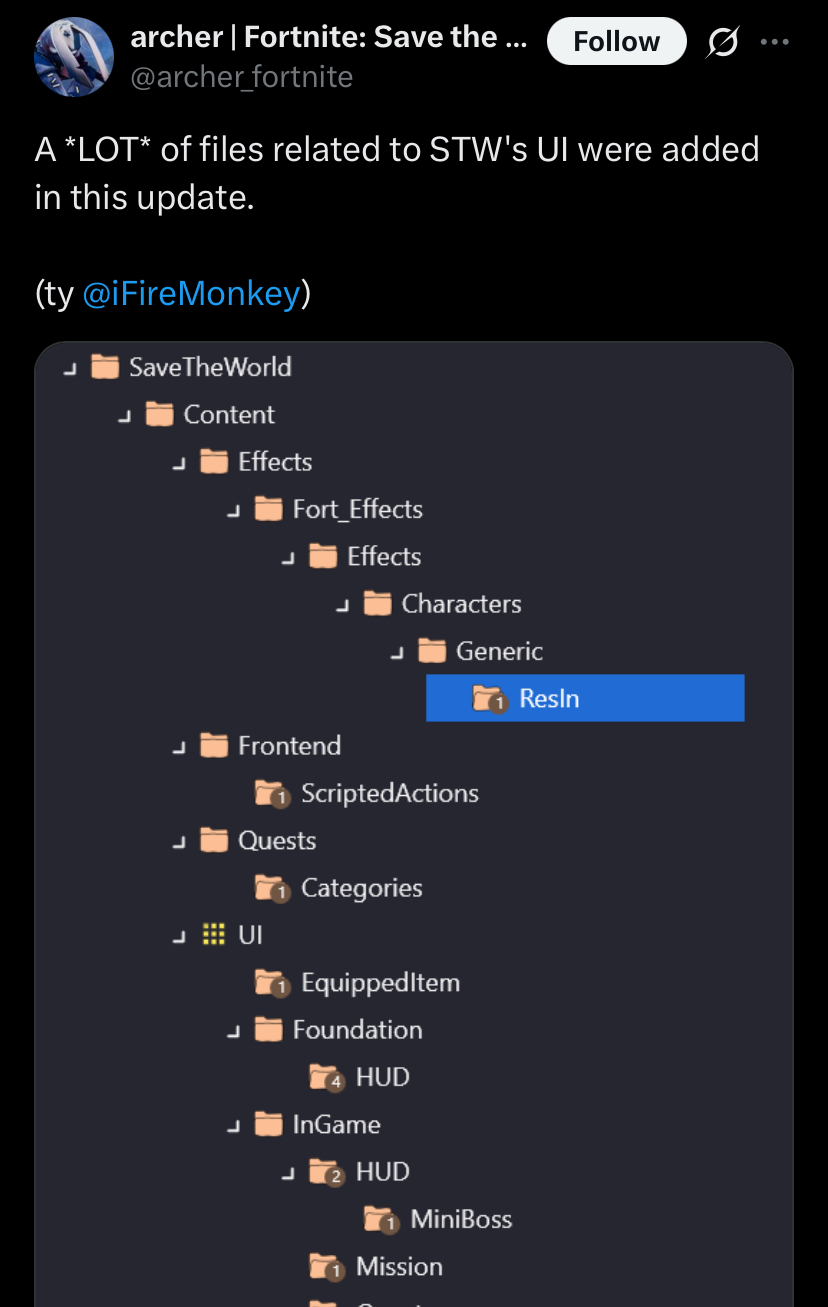
Task: Collapse the Content folder arrow
Action: (123, 415)
